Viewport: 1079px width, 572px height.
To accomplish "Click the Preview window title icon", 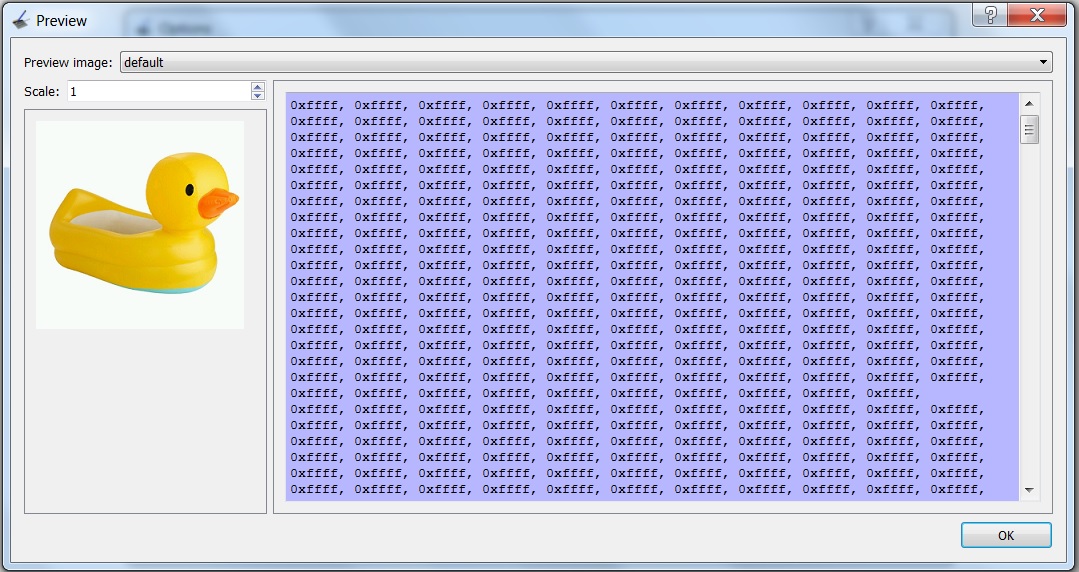I will coord(21,20).
